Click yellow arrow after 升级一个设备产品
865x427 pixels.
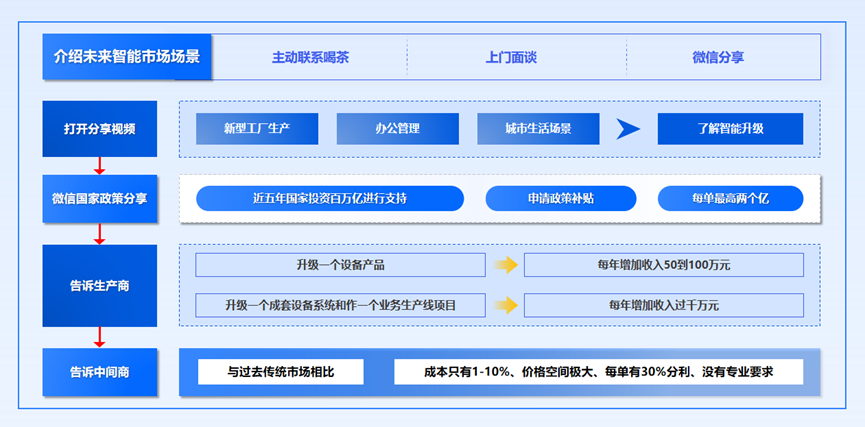click(507, 265)
